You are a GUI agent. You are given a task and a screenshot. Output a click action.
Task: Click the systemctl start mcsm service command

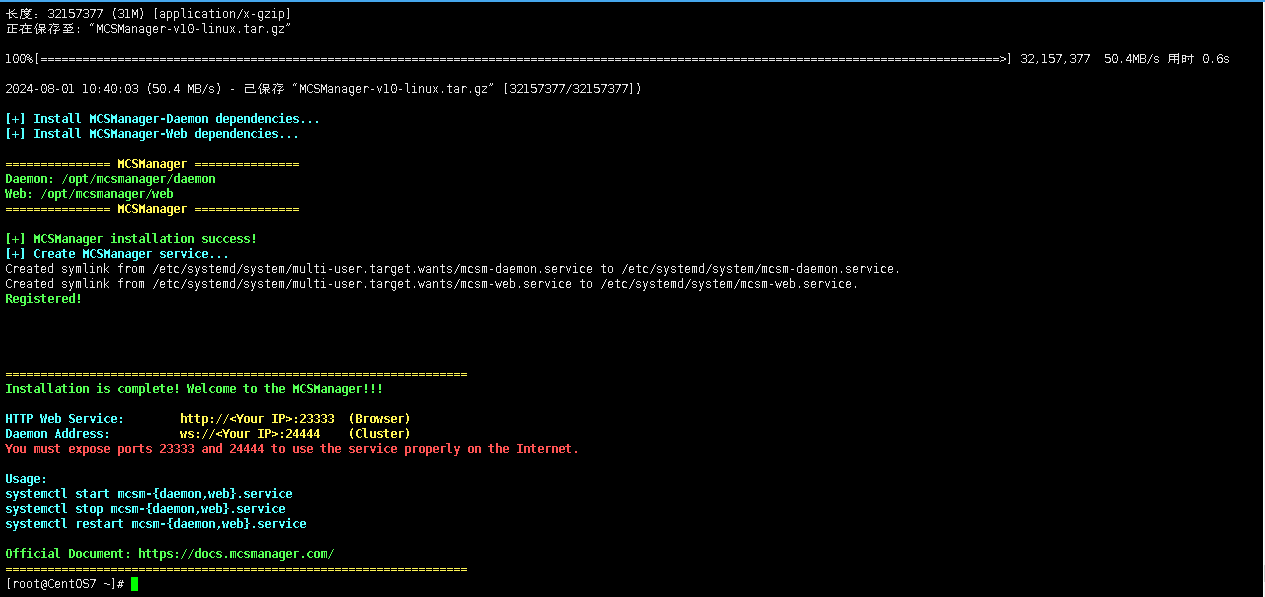point(148,494)
